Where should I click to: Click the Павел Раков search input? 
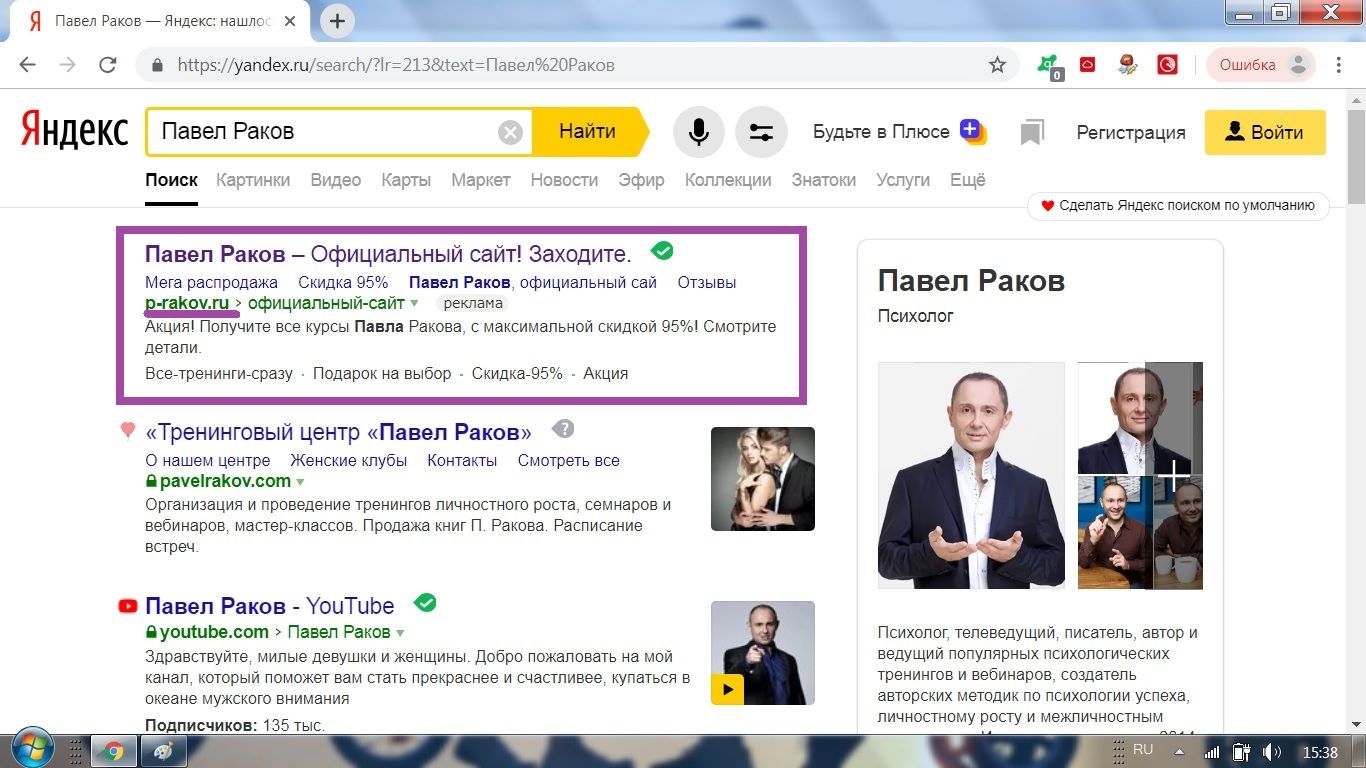[x=325, y=132]
